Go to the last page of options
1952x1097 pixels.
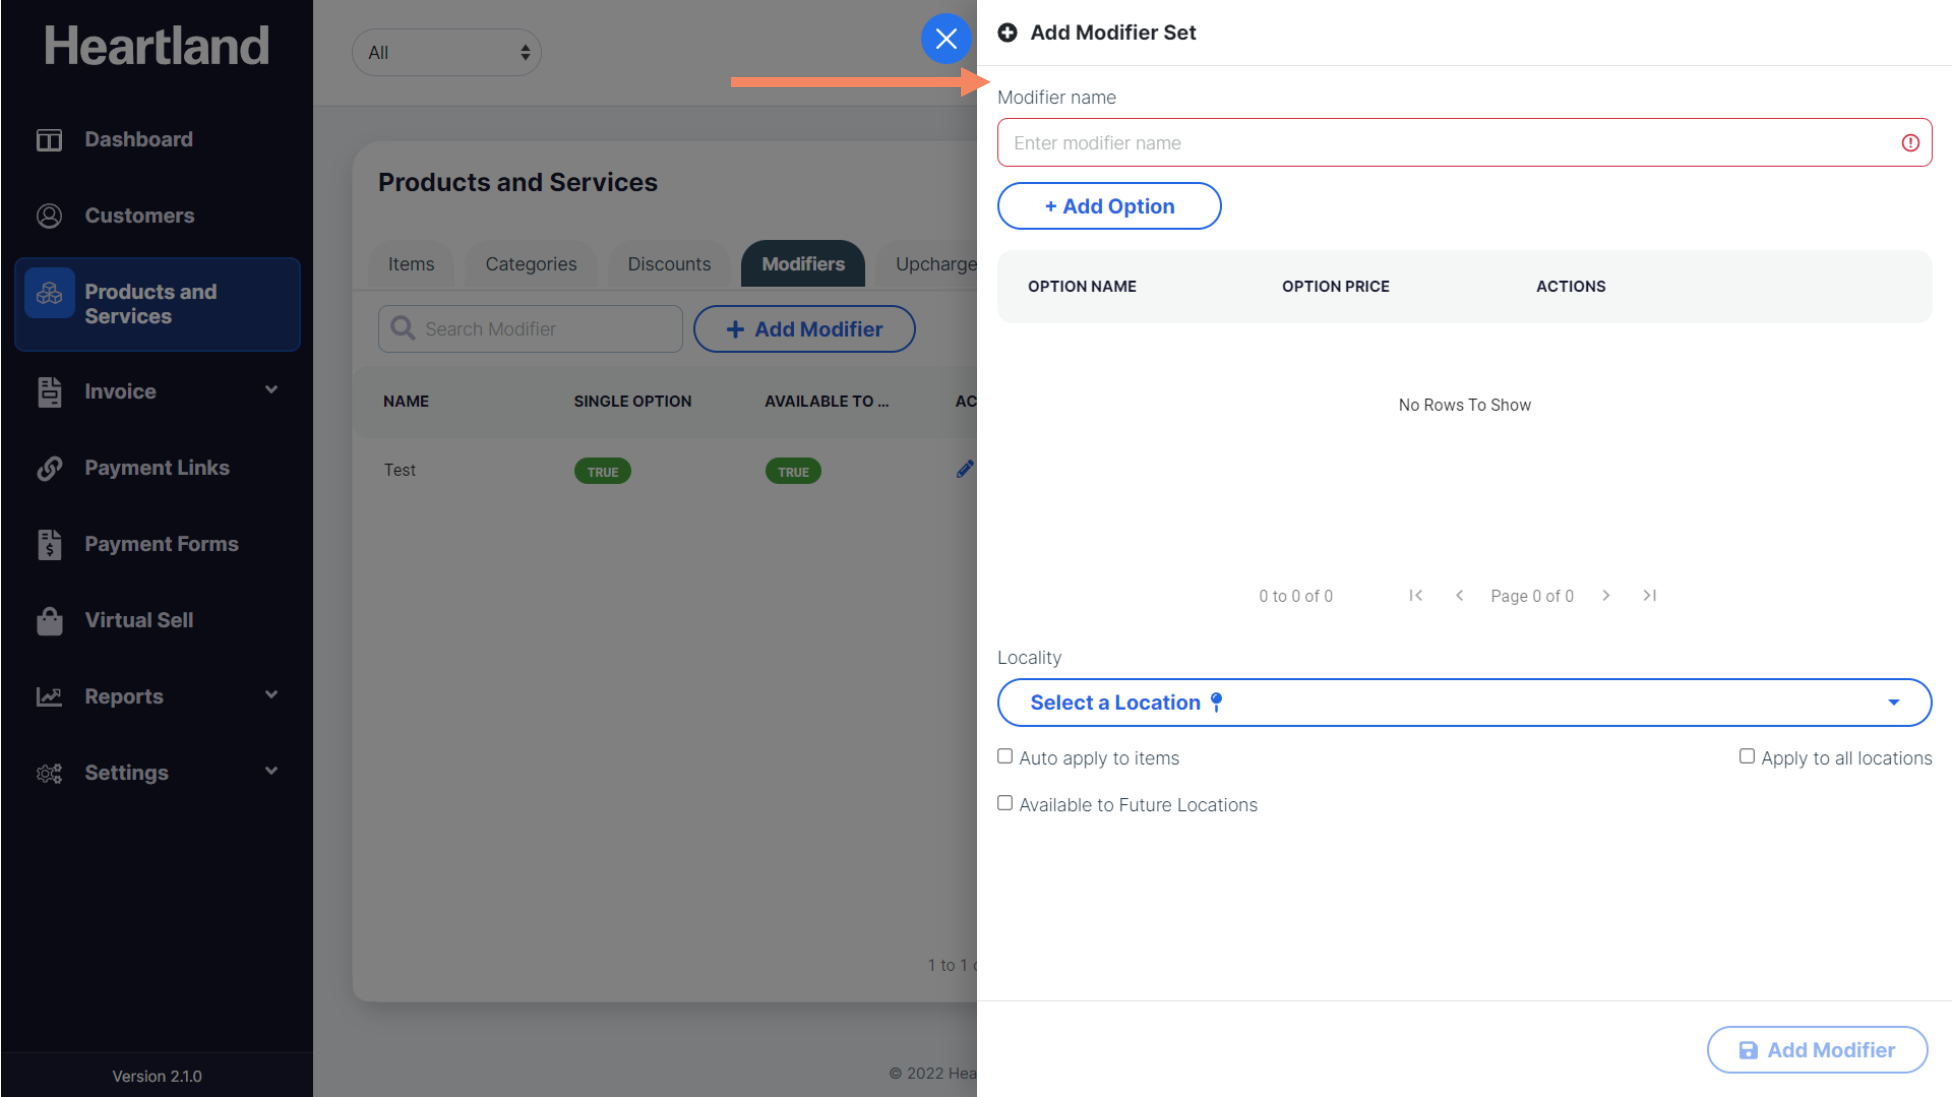coord(1649,596)
